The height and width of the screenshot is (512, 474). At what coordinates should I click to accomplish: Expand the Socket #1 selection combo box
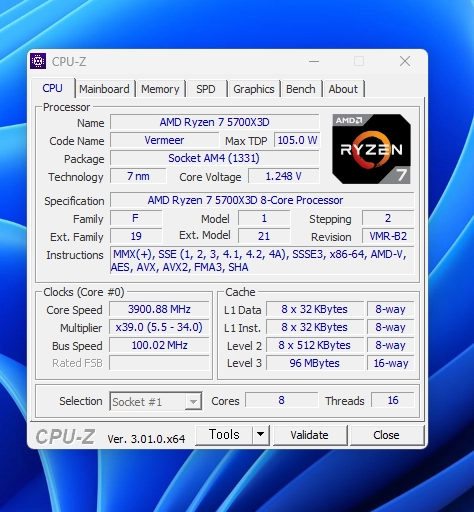coord(156,401)
